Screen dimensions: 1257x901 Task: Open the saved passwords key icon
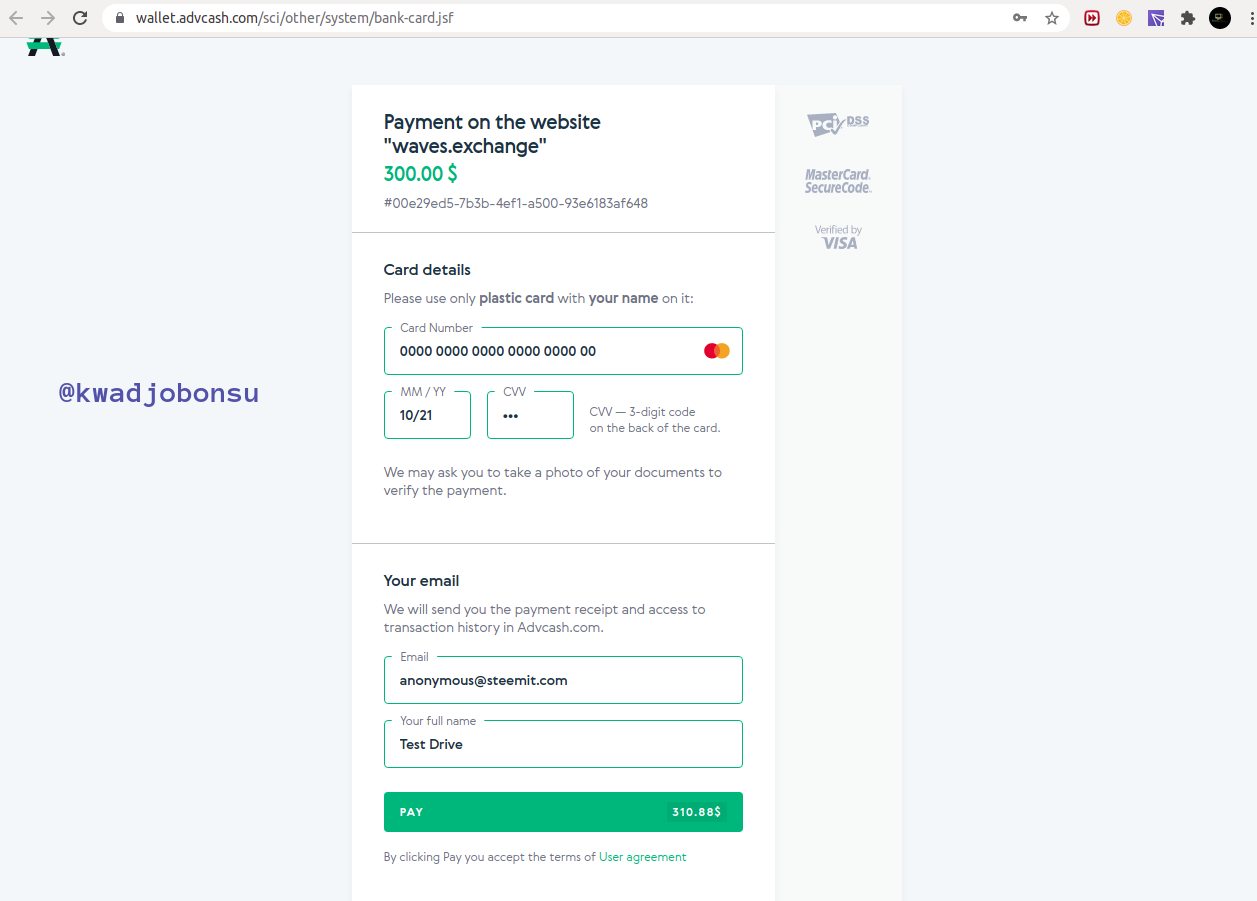1020,18
